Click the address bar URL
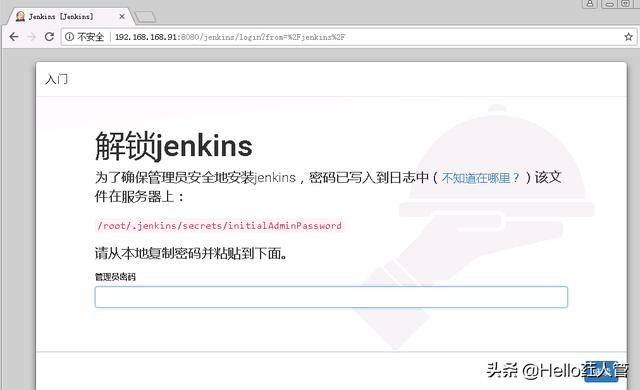640x390 pixels. tap(230, 37)
